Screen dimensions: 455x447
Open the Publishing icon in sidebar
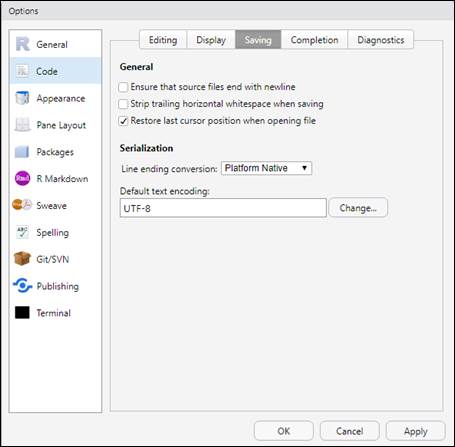point(22,286)
